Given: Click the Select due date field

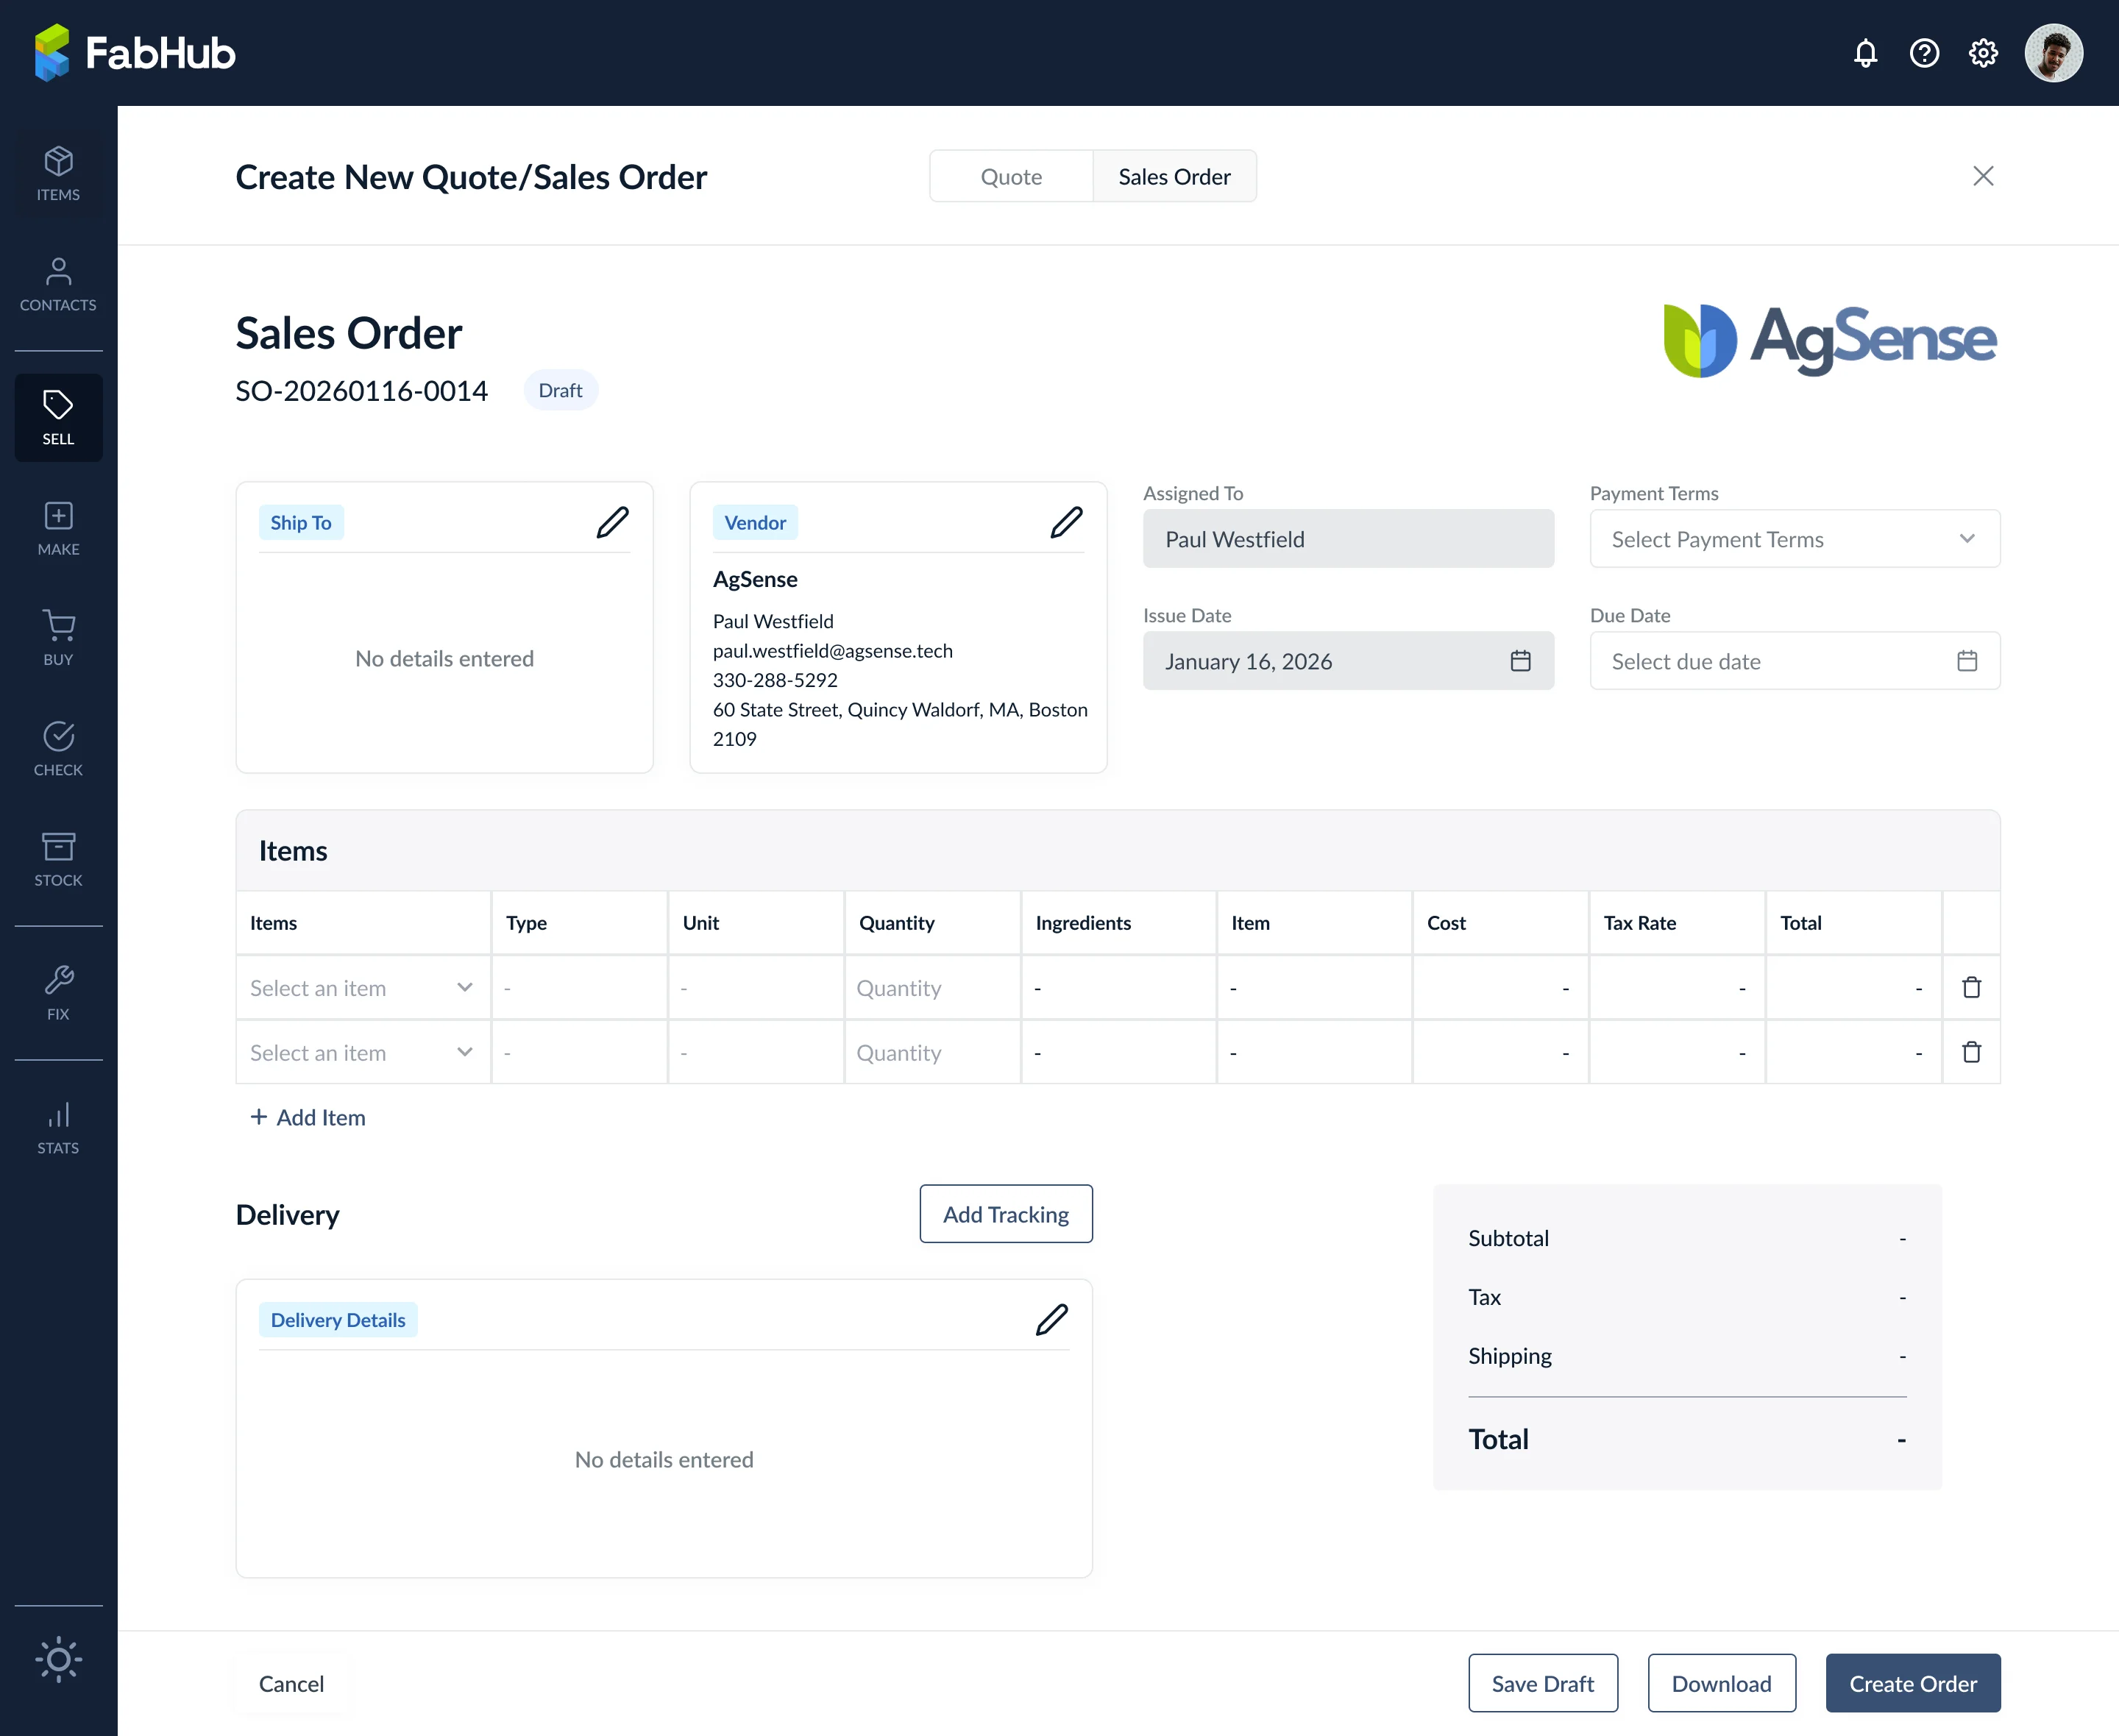Looking at the screenshot, I should tap(1794, 661).
